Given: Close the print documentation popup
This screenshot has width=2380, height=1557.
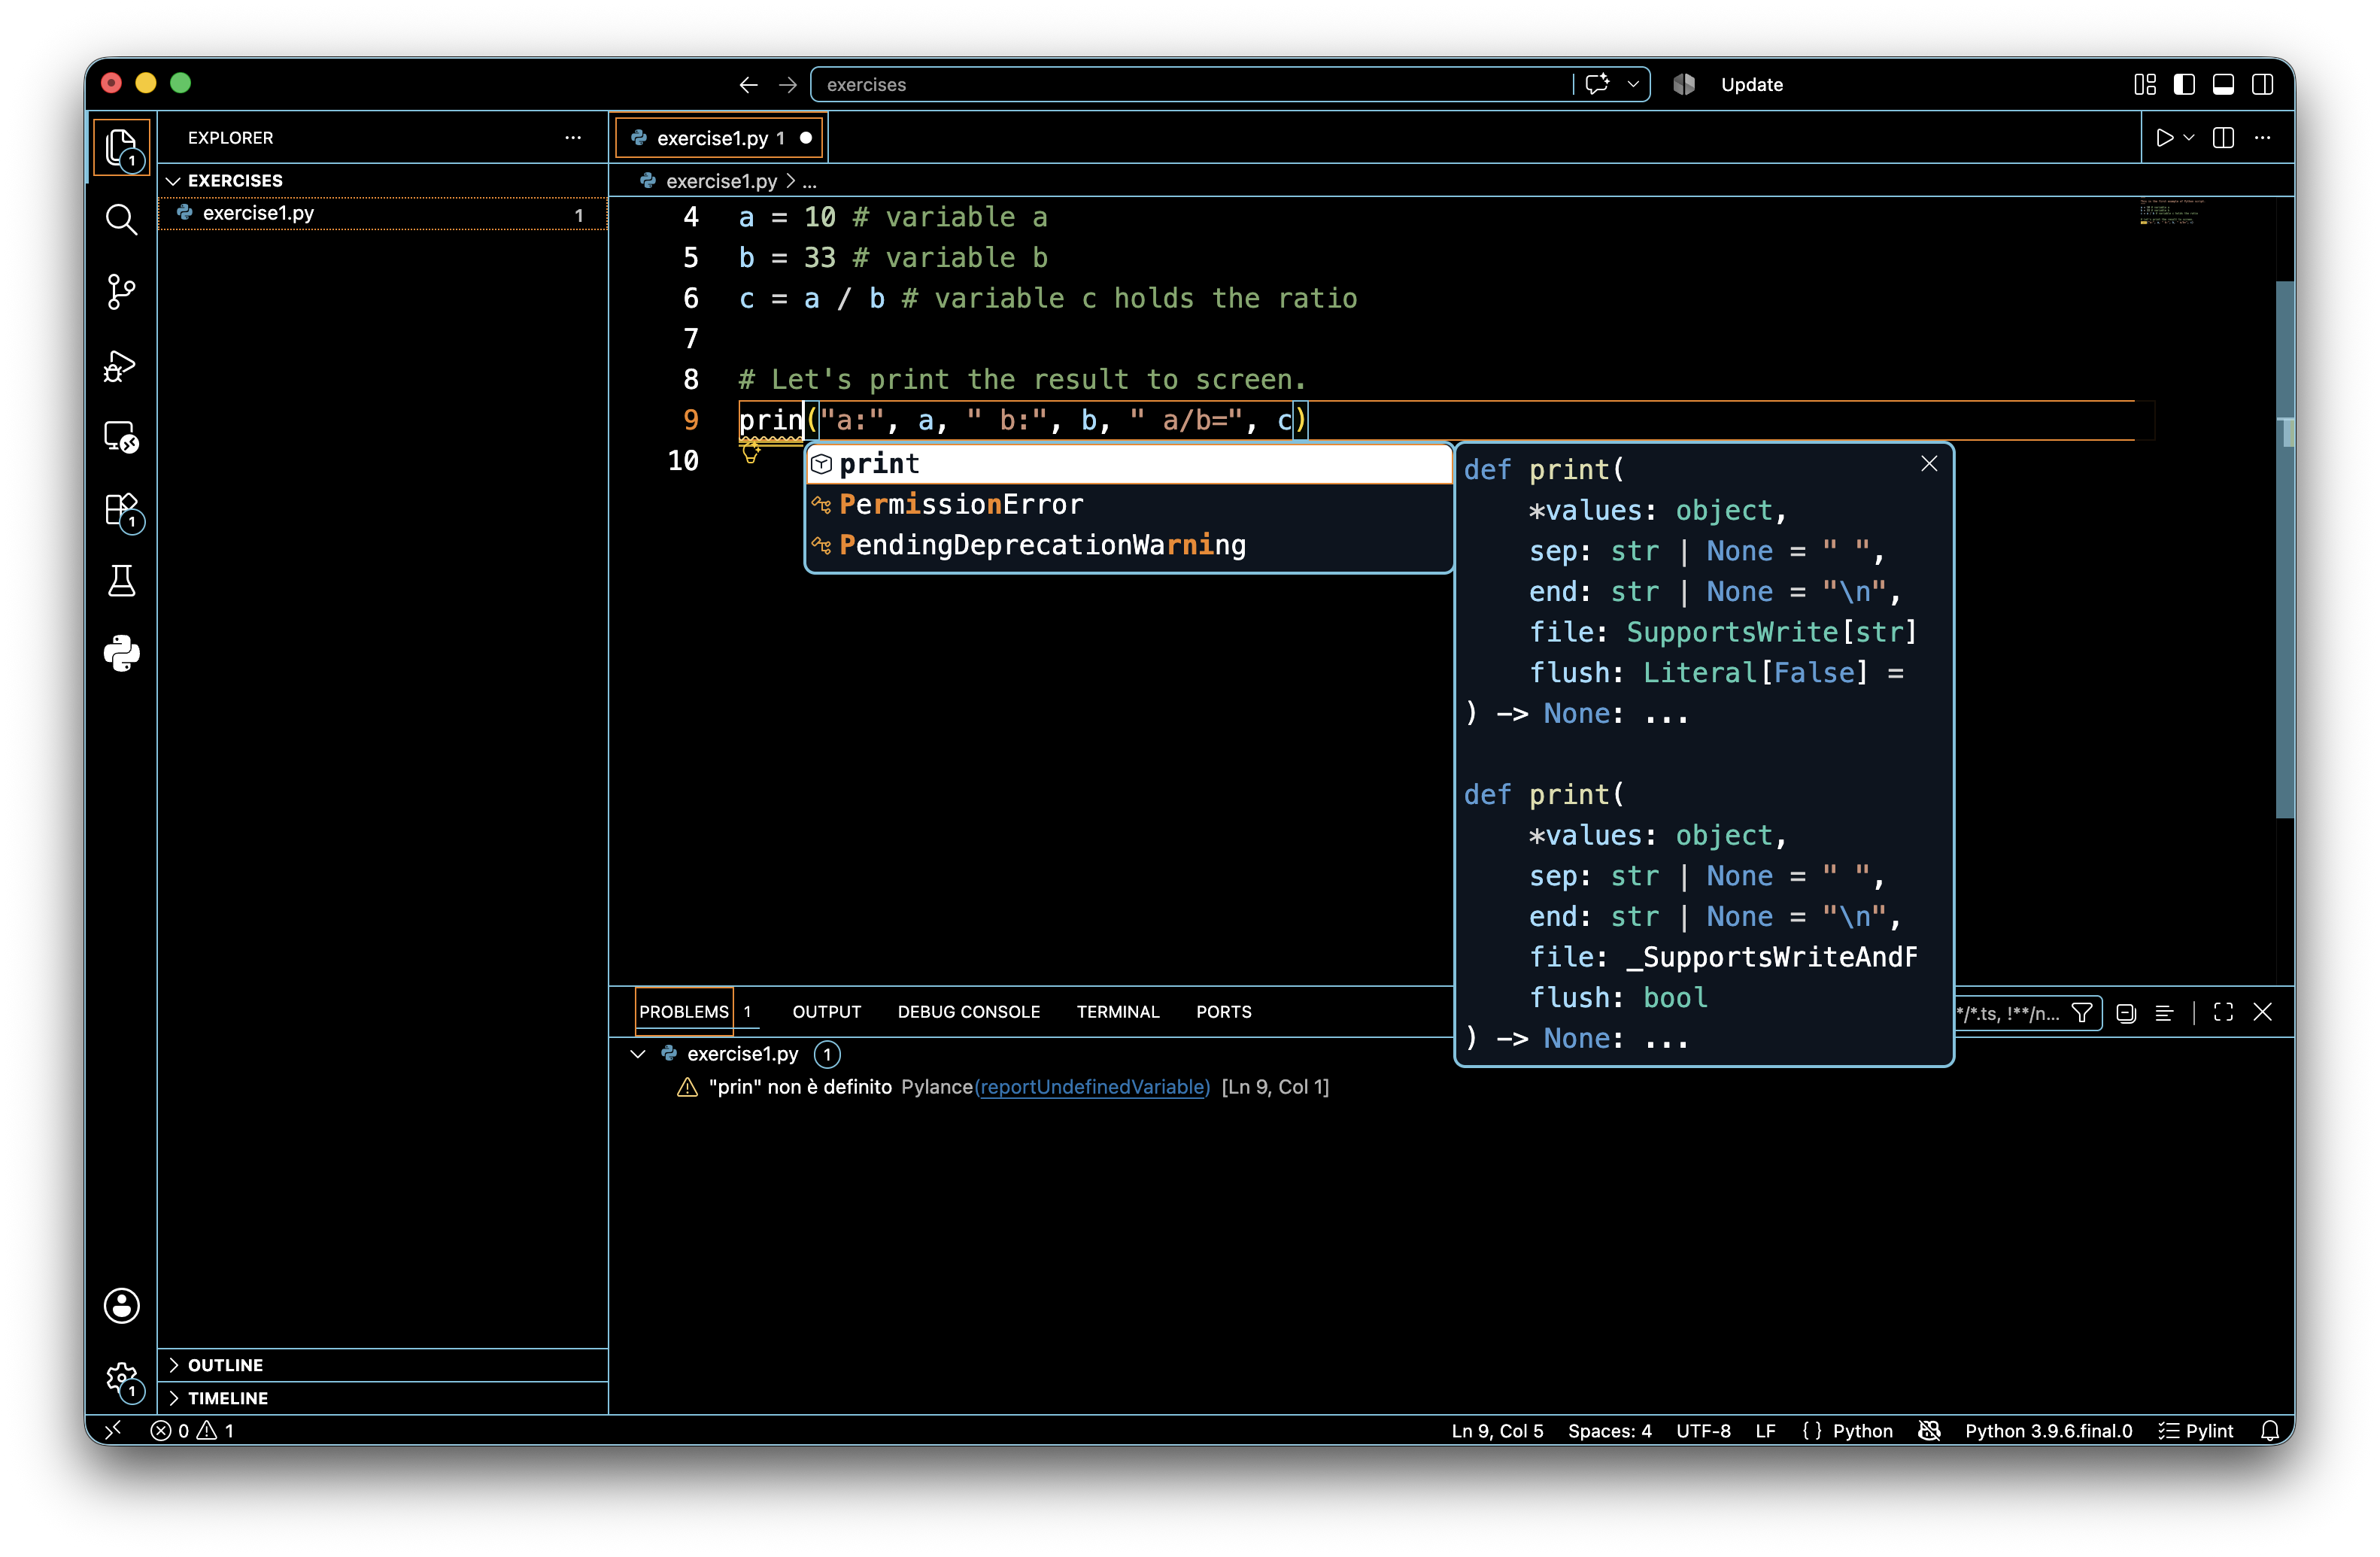Looking at the screenshot, I should tap(1929, 463).
